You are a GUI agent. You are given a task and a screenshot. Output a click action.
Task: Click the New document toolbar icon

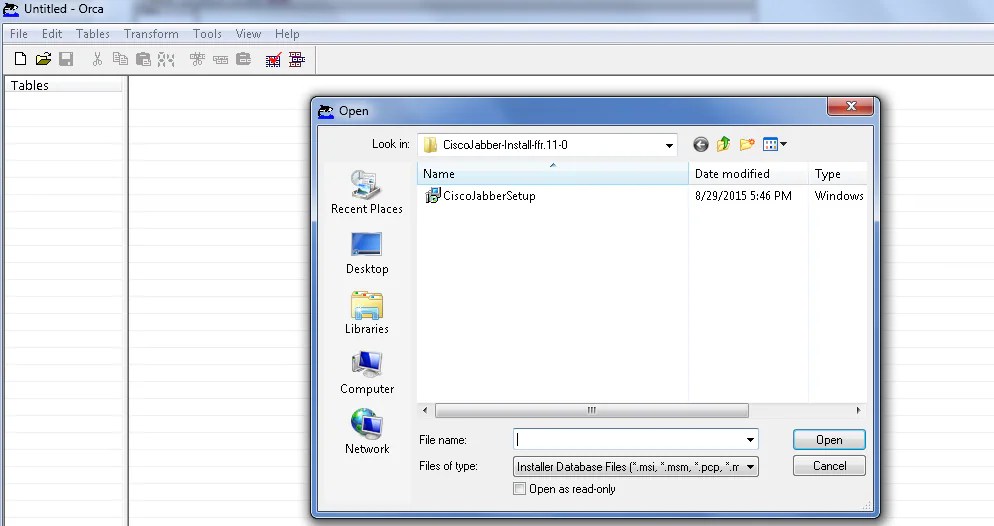tap(20, 59)
